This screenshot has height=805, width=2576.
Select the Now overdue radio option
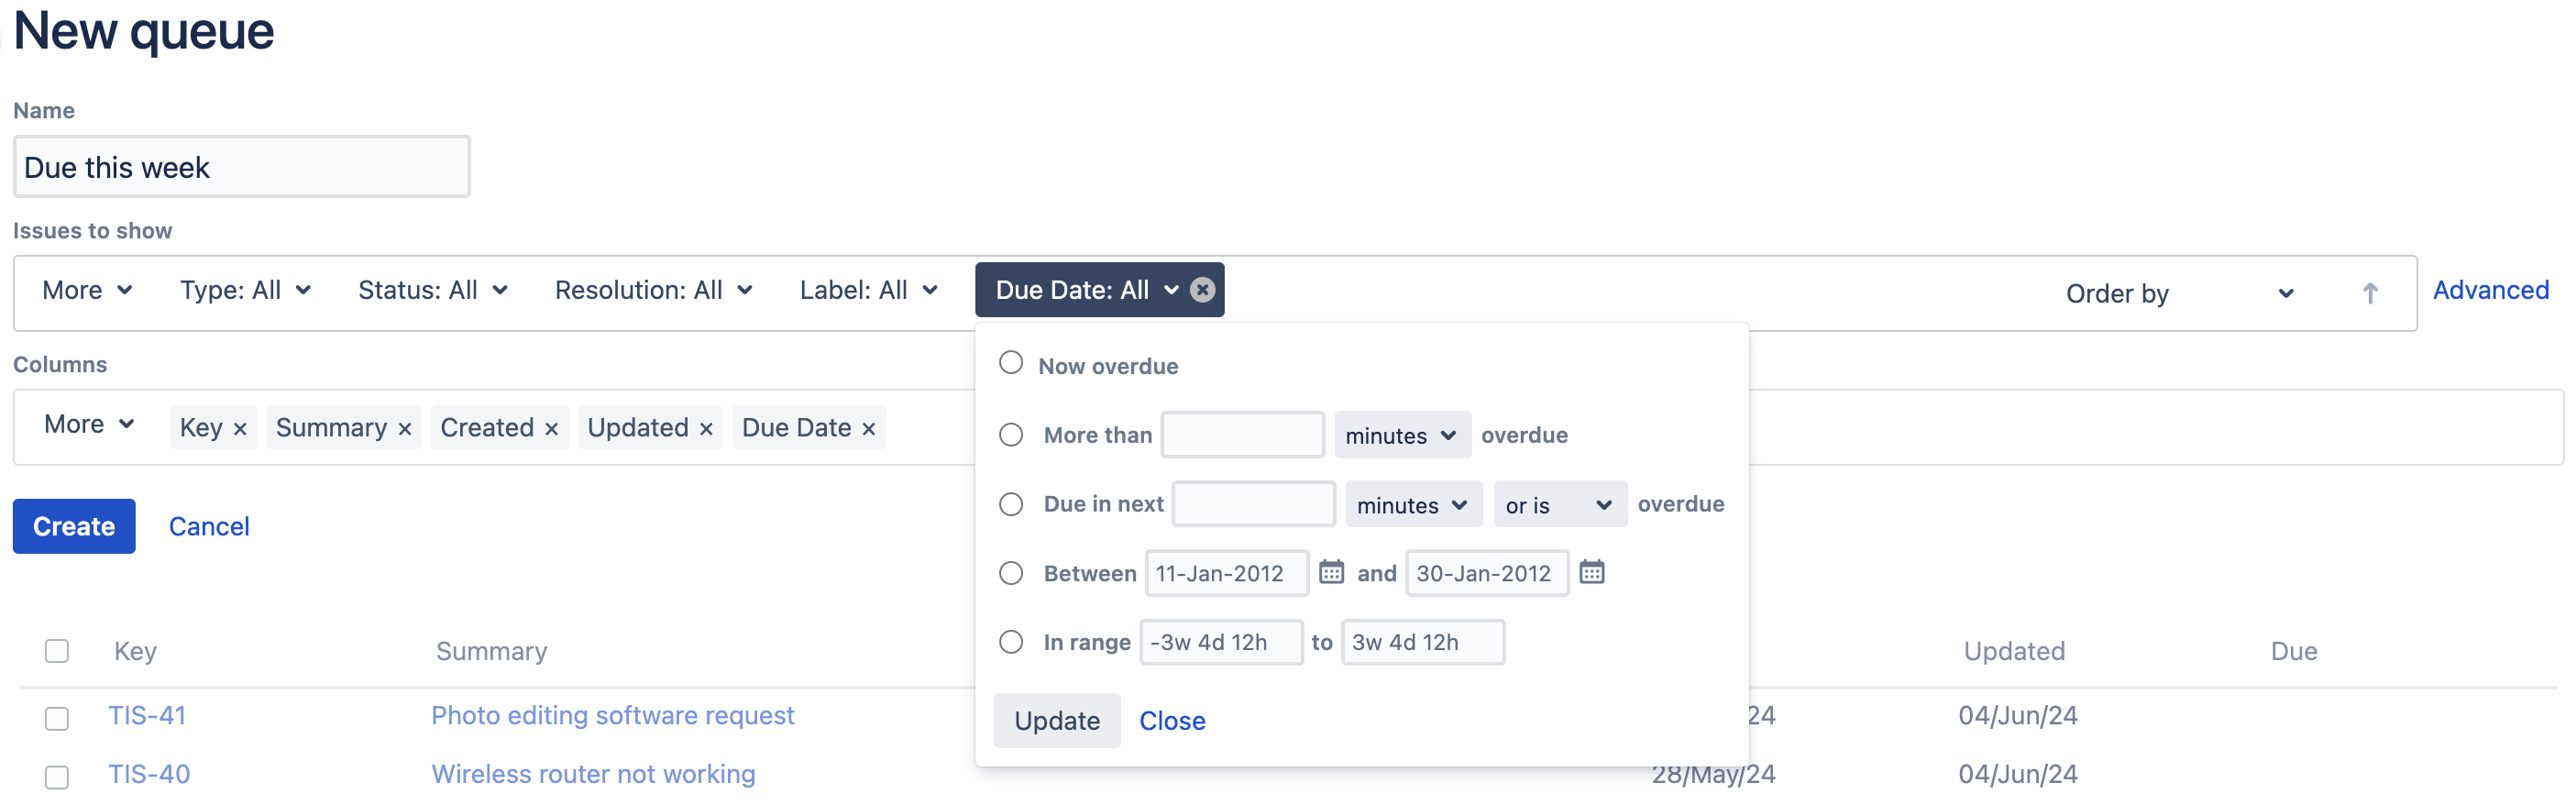pyautogui.click(x=1011, y=363)
